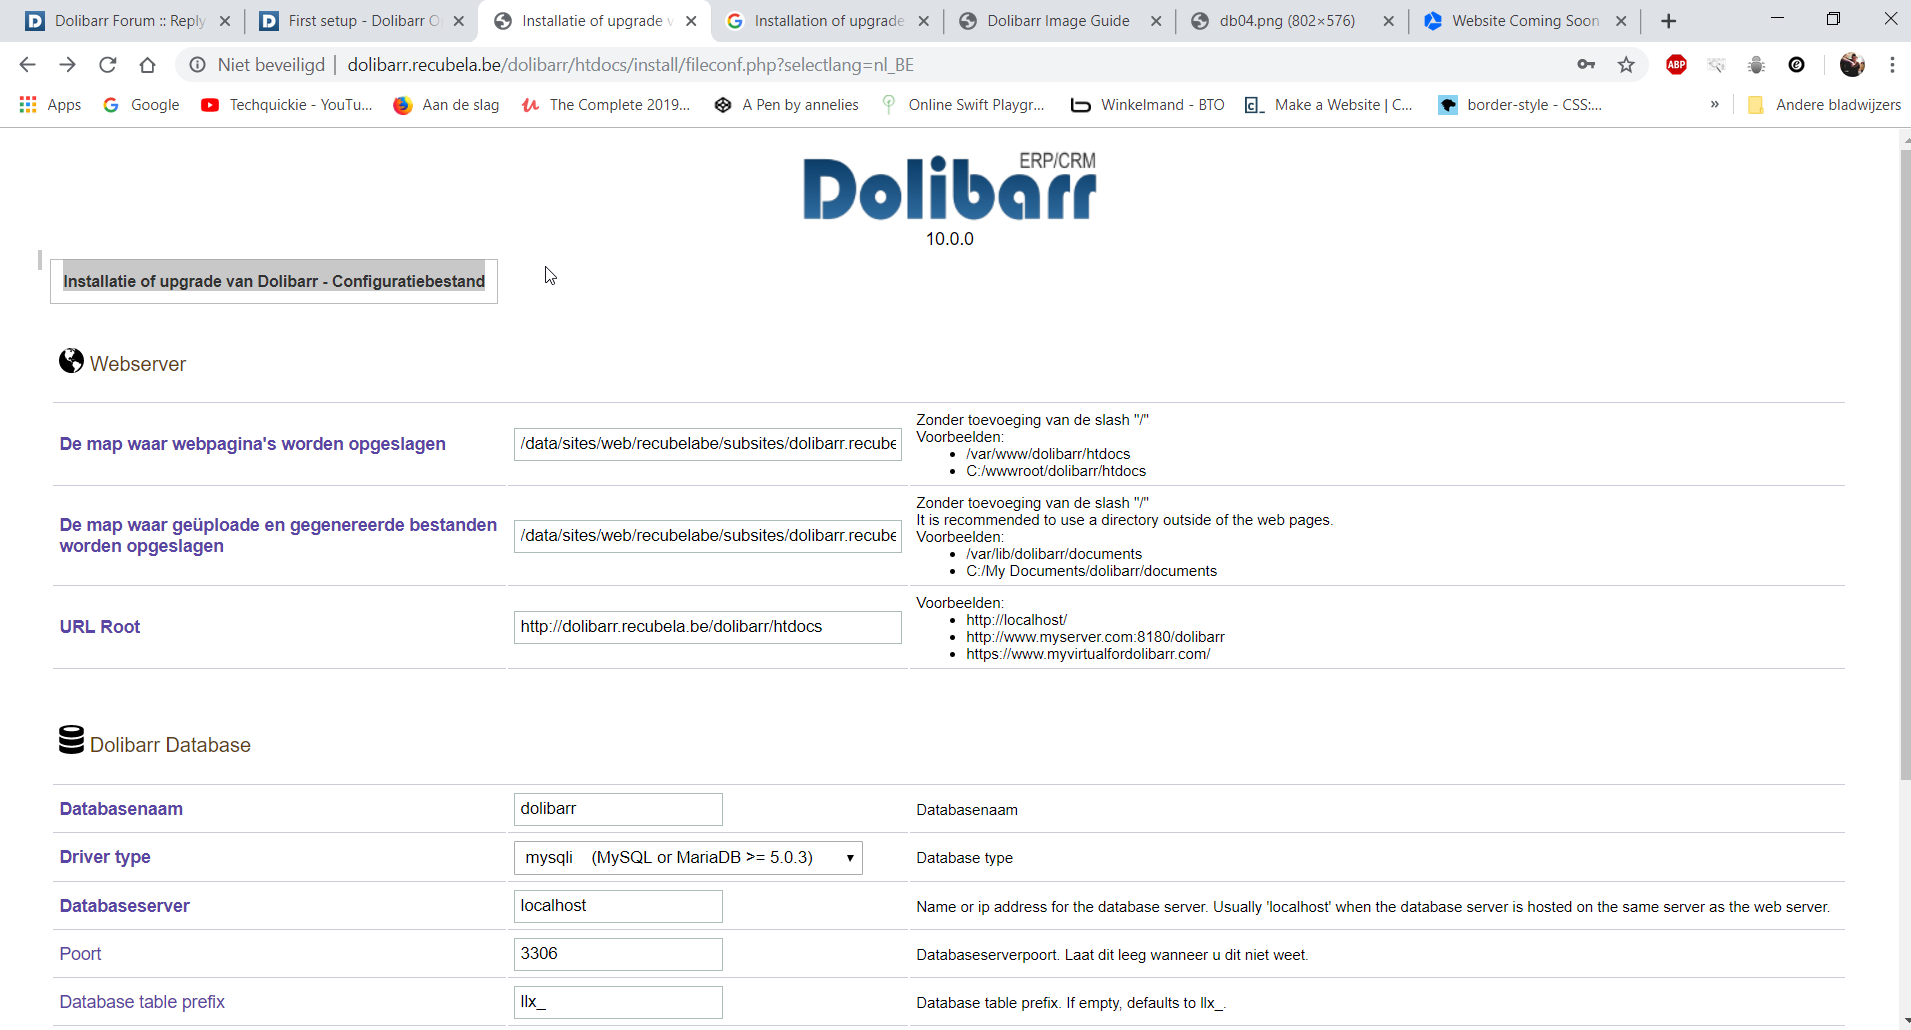1911x1030 pixels.
Task: Click the Installatie of upgrade Configuratiebestand heading
Action: pyautogui.click(x=274, y=282)
